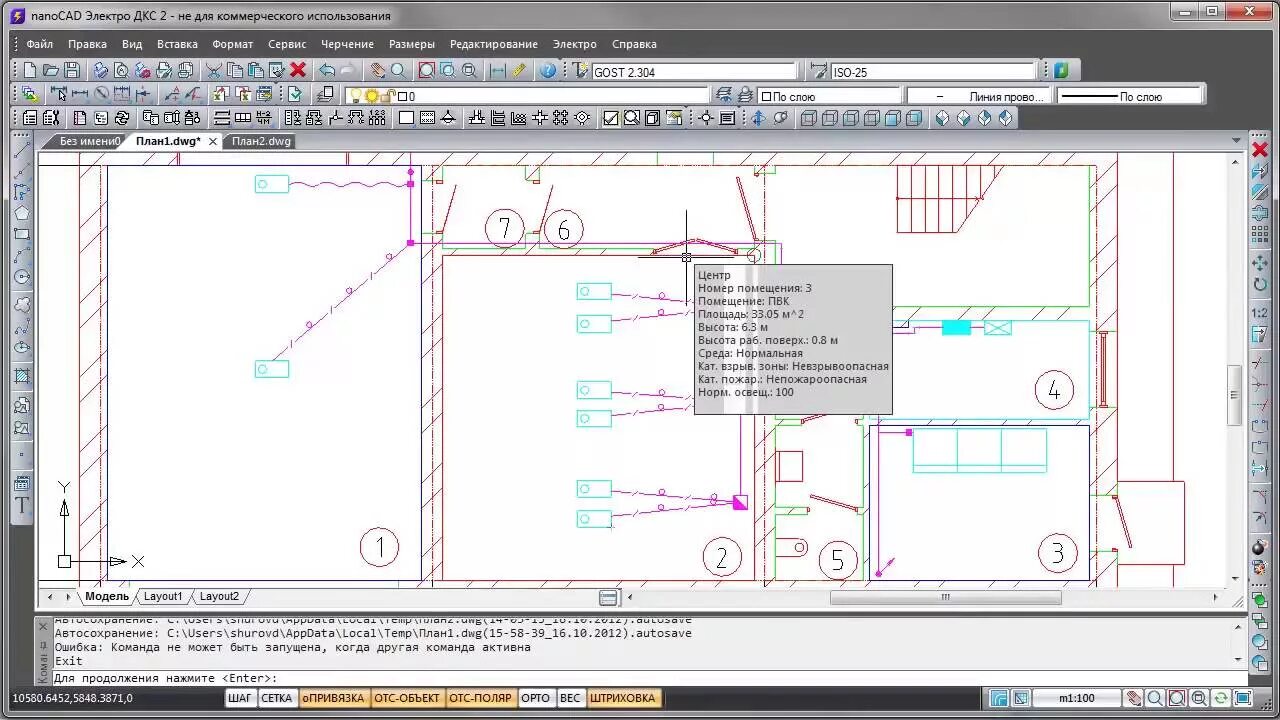Open the Редактирование menu

[494, 44]
